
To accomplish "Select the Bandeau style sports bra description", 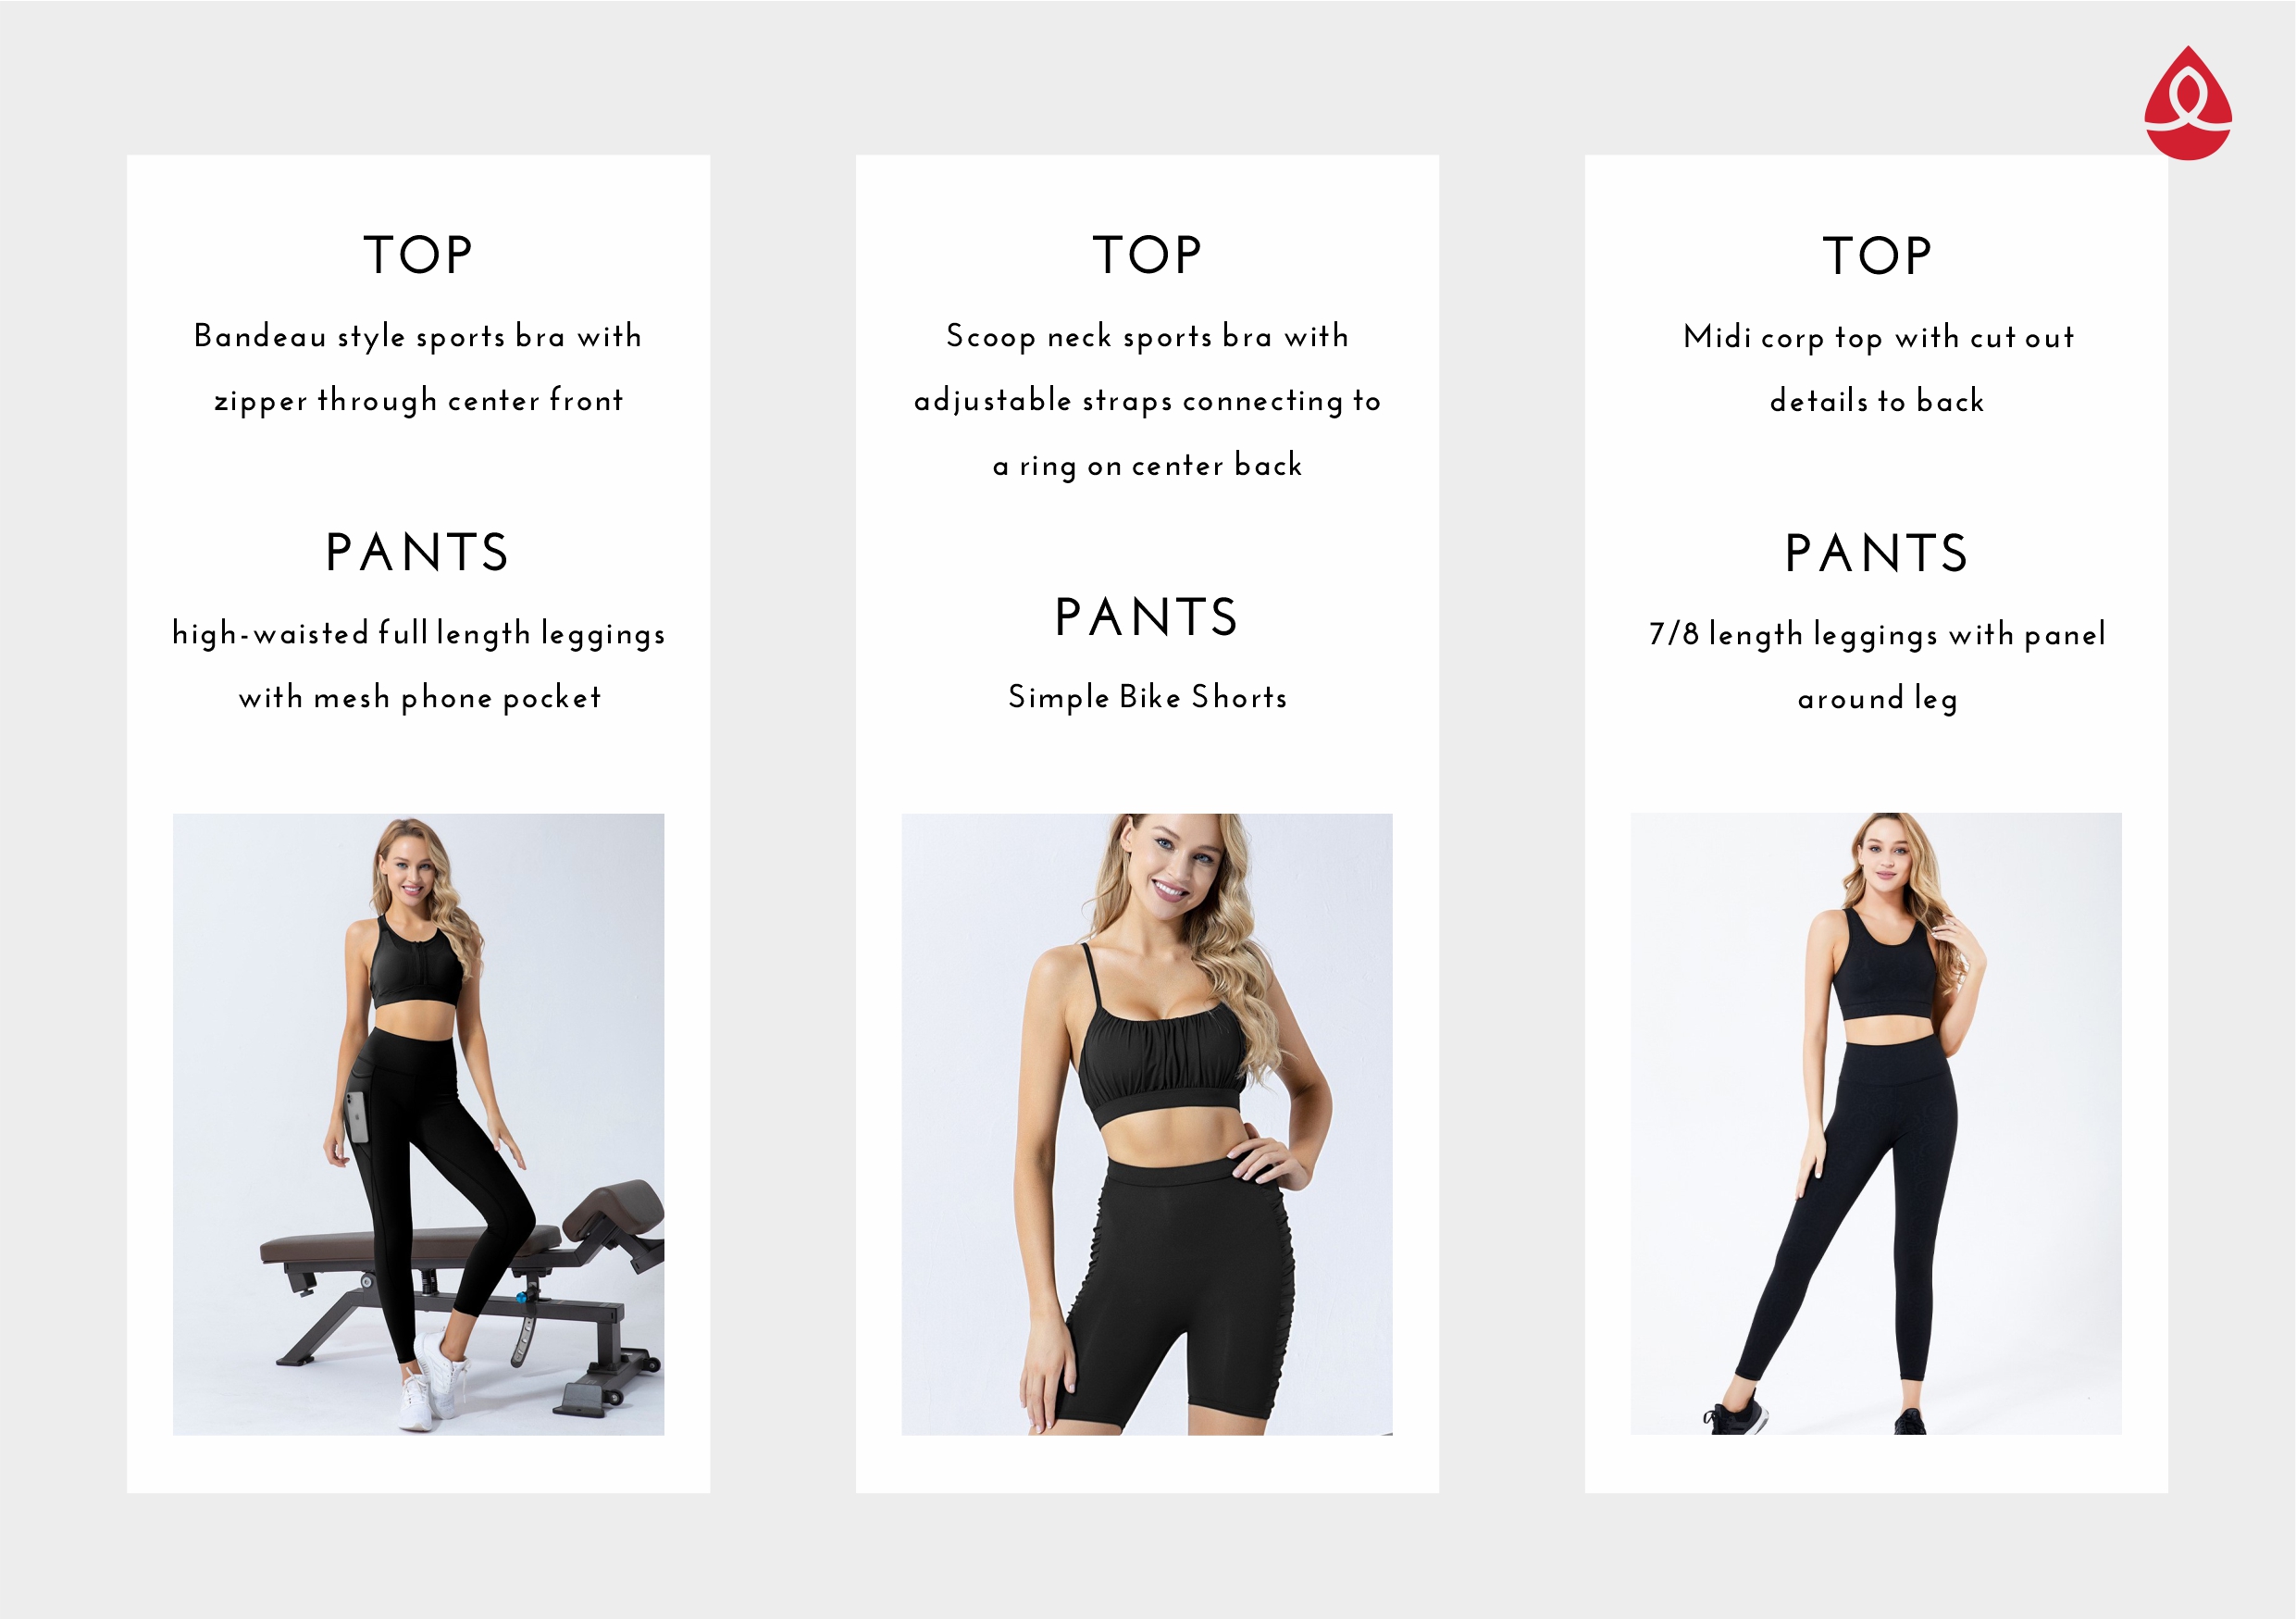I will click(418, 368).
